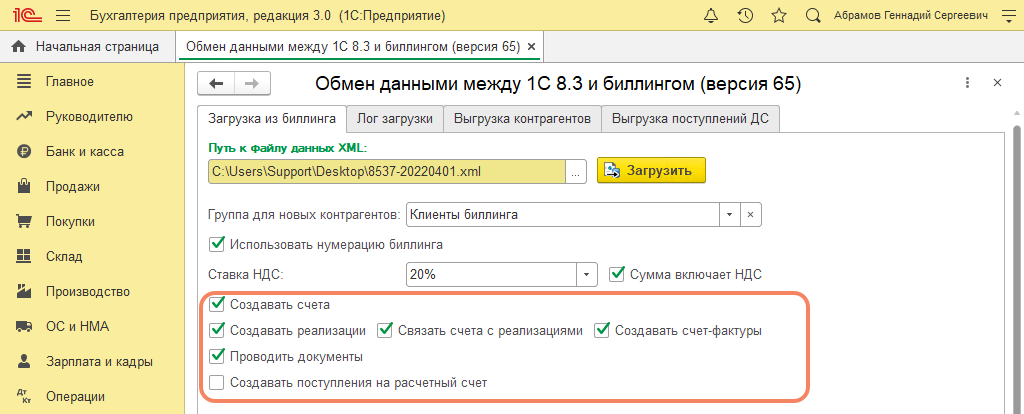Click the ОС и НМА truck icon
The height and width of the screenshot is (414, 1024).
click(x=24, y=326)
